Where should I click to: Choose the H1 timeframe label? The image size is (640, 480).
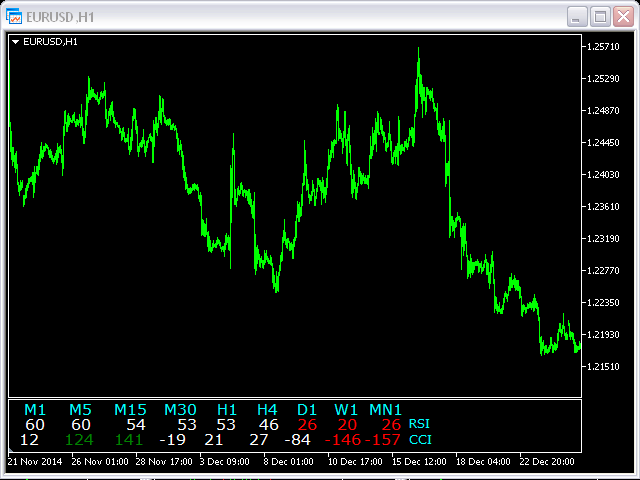tap(227, 409)
